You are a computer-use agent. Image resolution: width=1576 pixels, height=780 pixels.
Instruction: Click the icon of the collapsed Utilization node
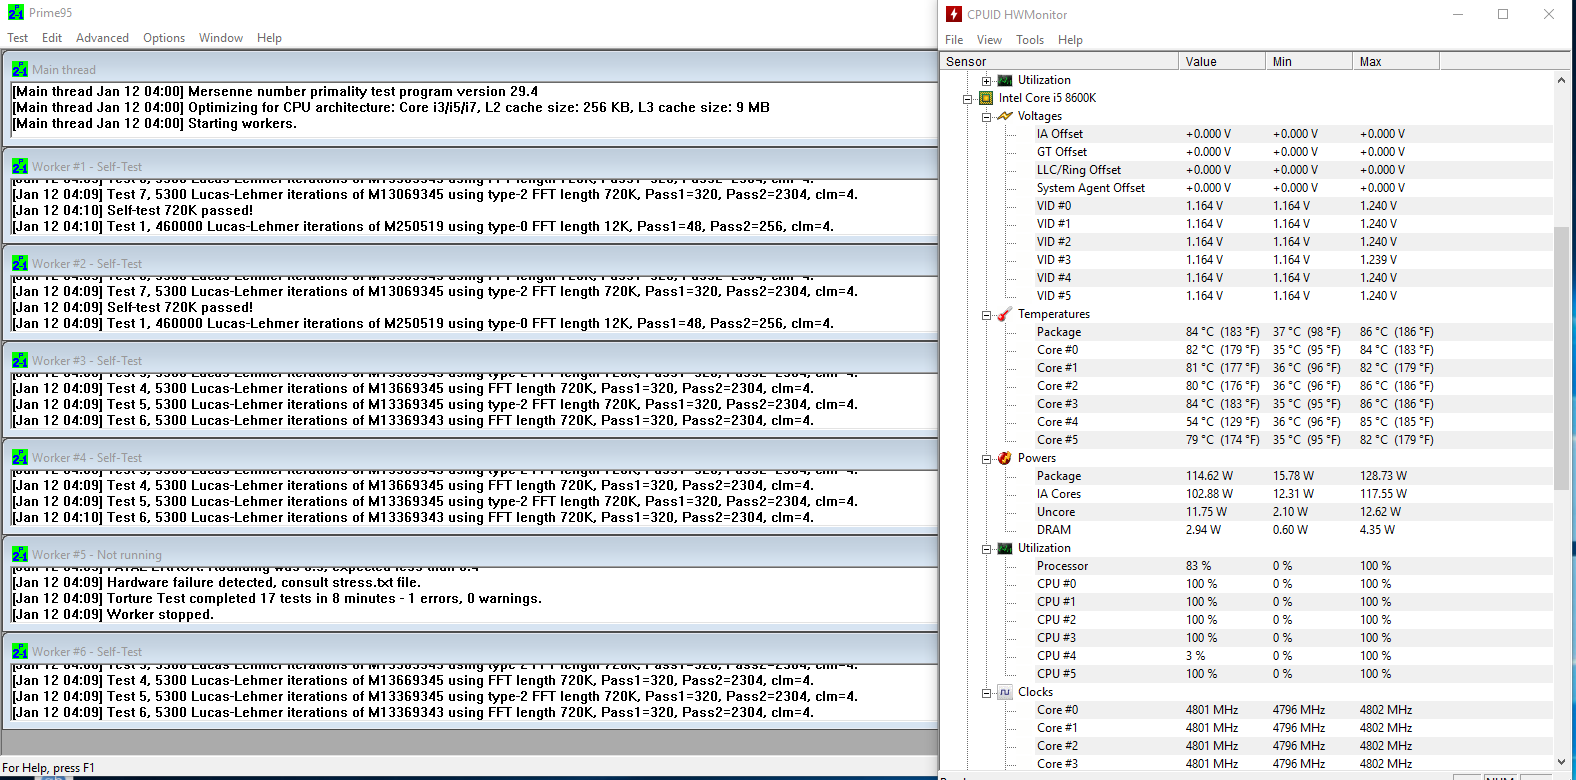1005,80
